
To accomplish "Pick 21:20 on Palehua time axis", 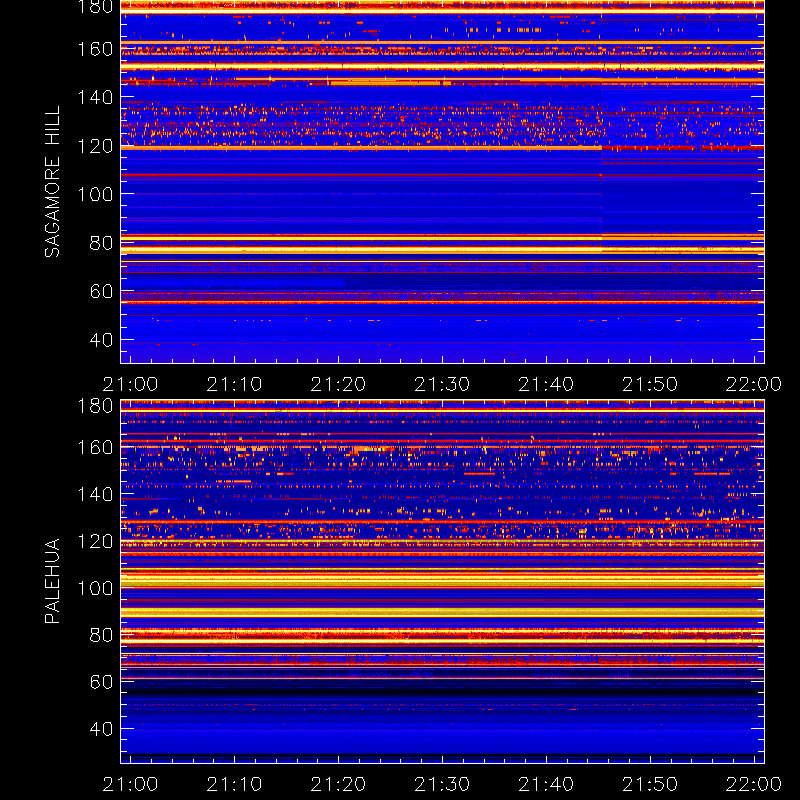I will pyautogui.click(x=338, y=784).
